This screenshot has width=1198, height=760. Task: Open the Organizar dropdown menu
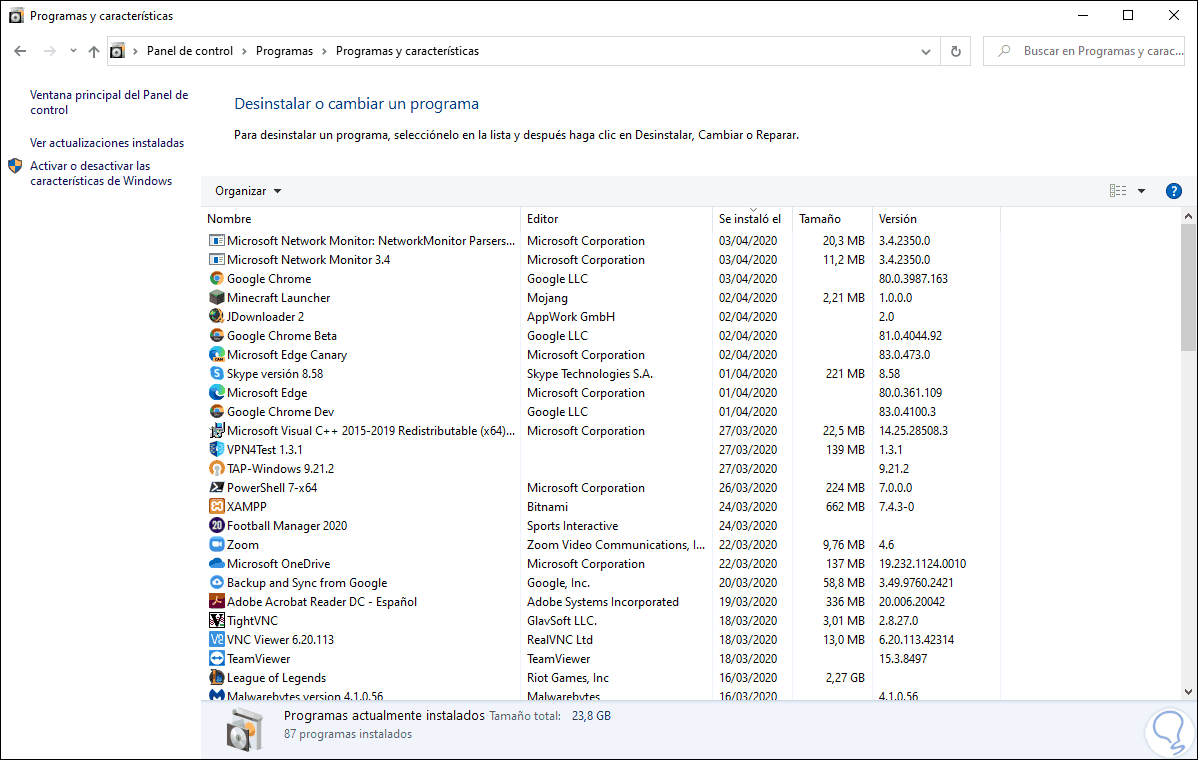click(248, 191)
